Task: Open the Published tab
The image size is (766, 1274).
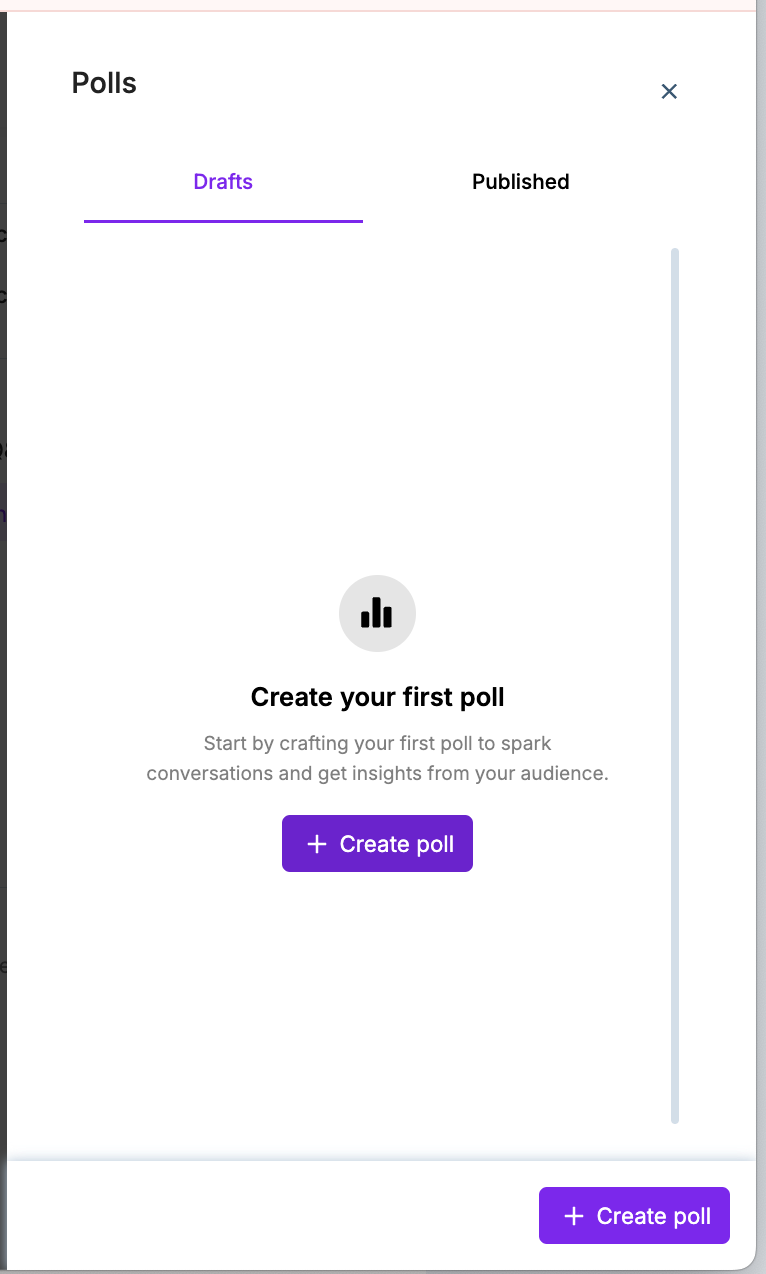Action: tap(520, 182)
